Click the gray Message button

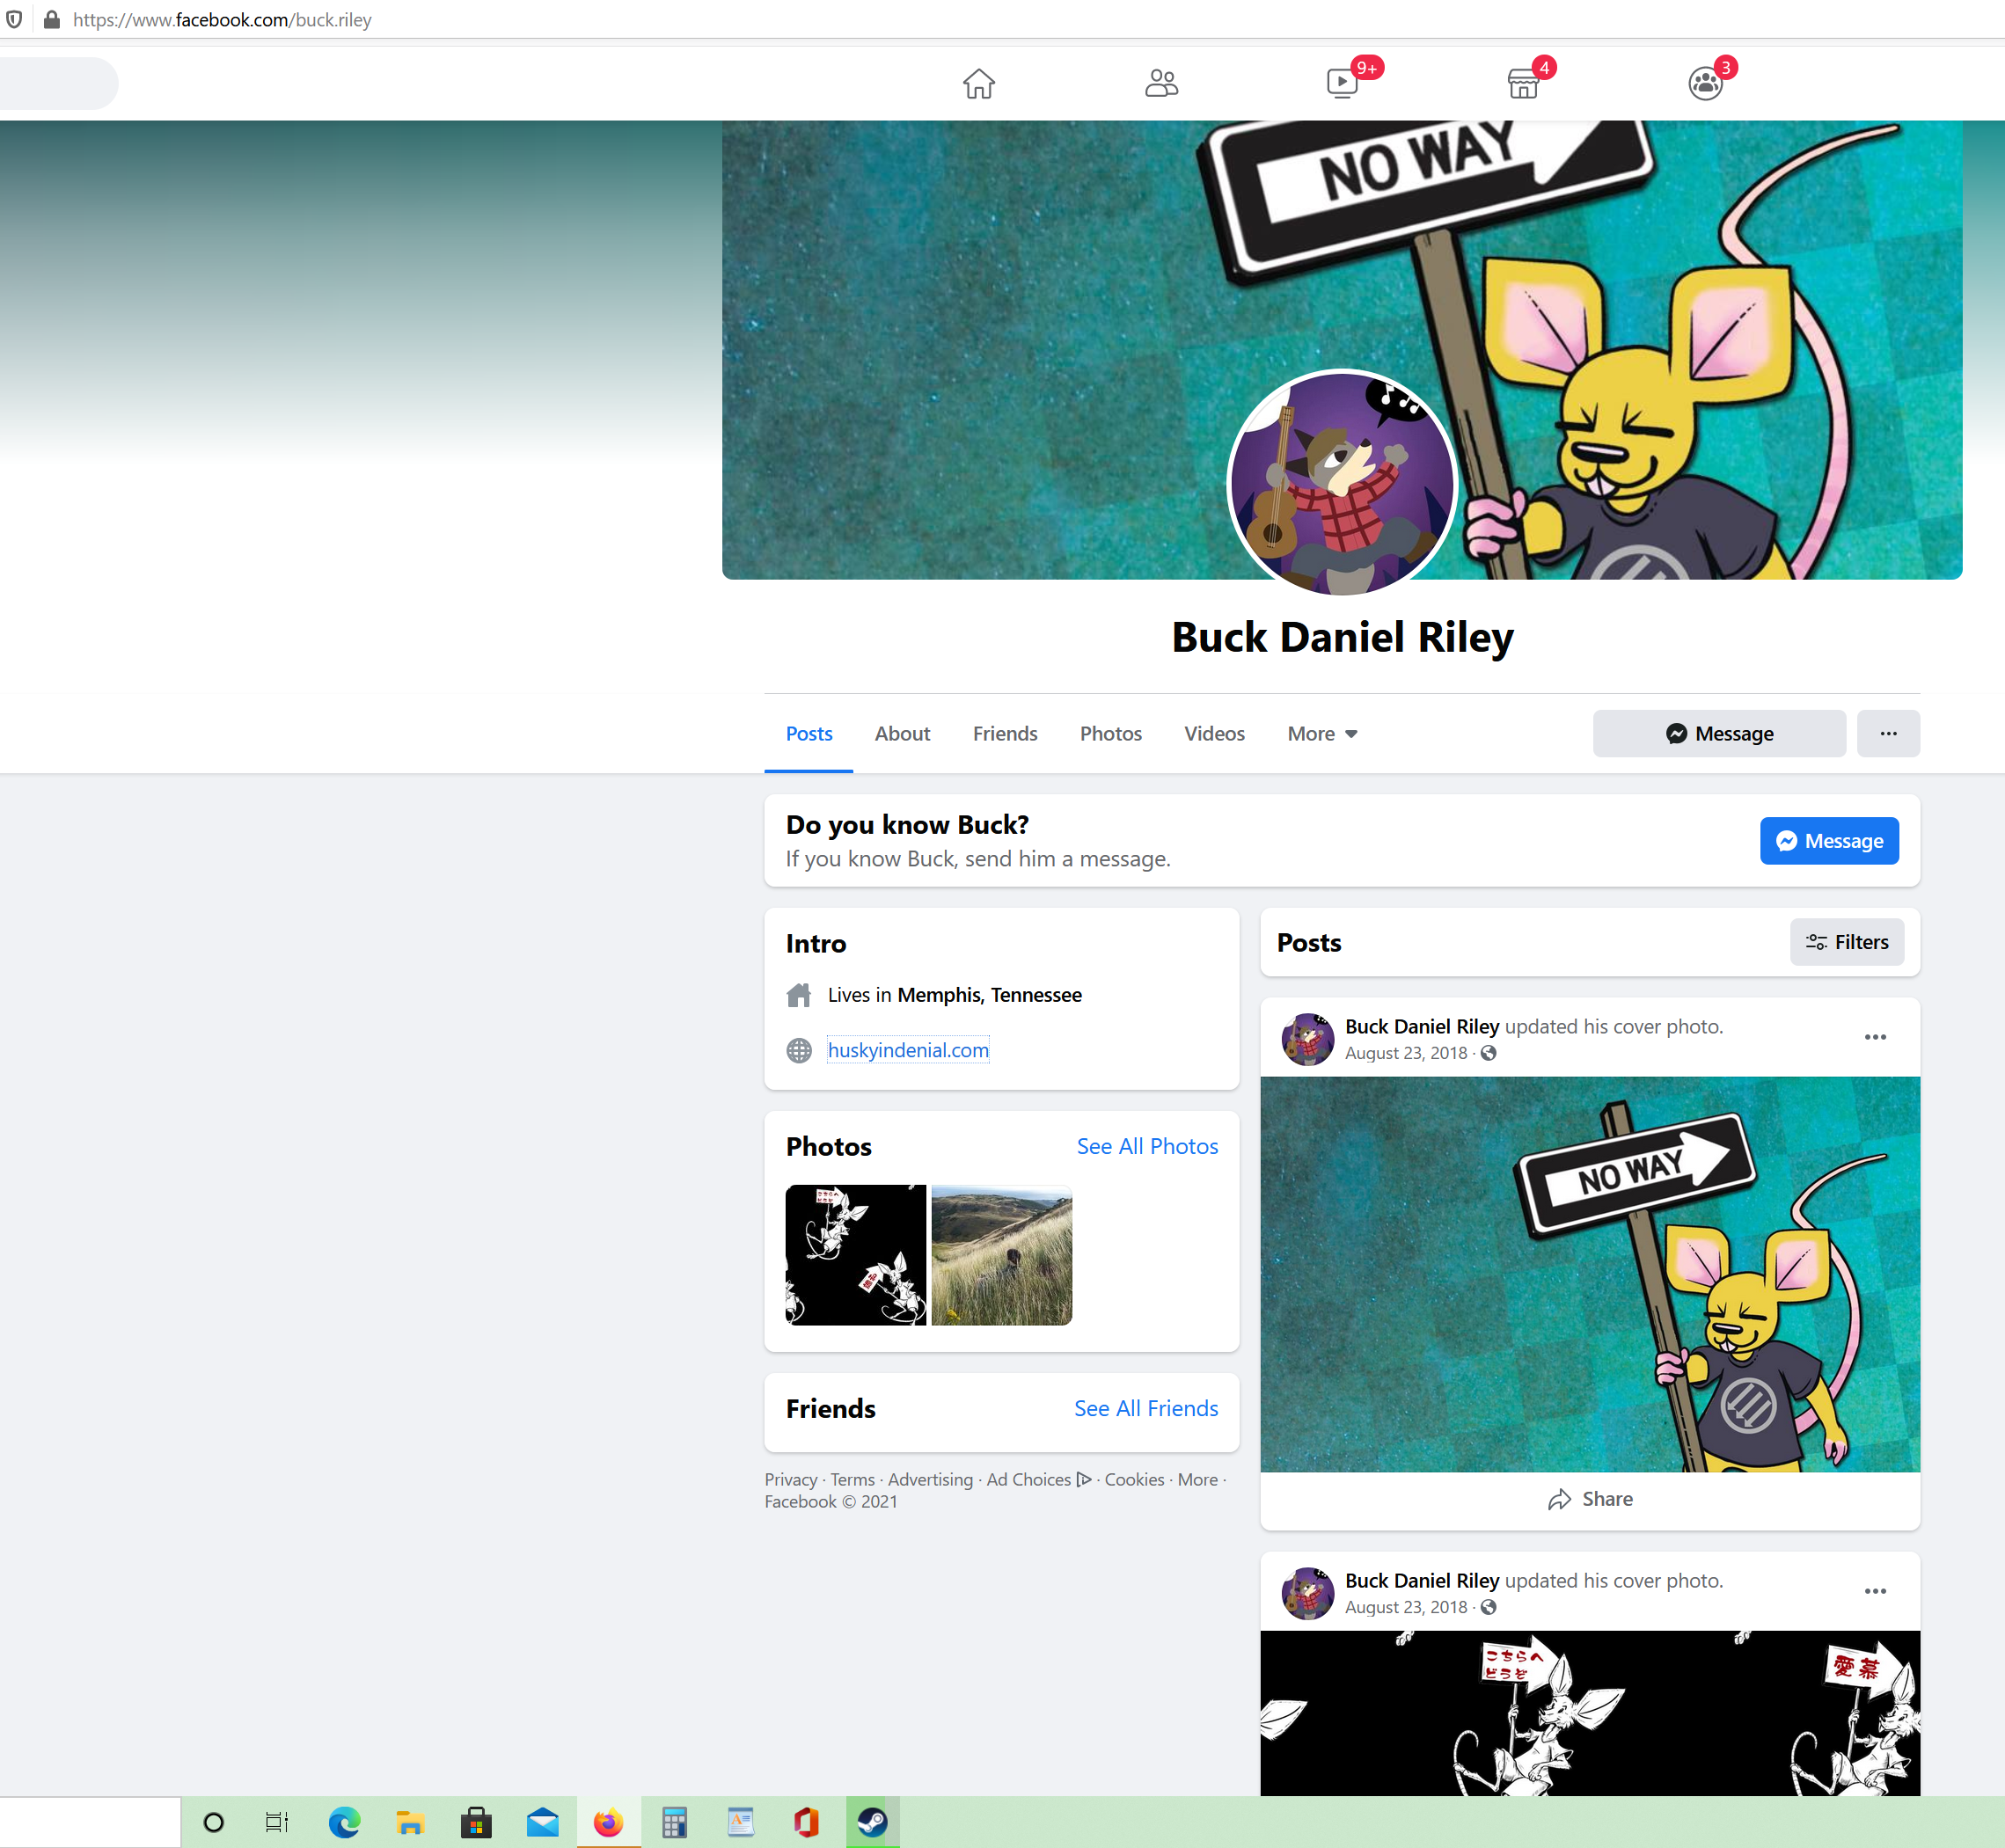pyautogui.click(x=1719, y=733)
